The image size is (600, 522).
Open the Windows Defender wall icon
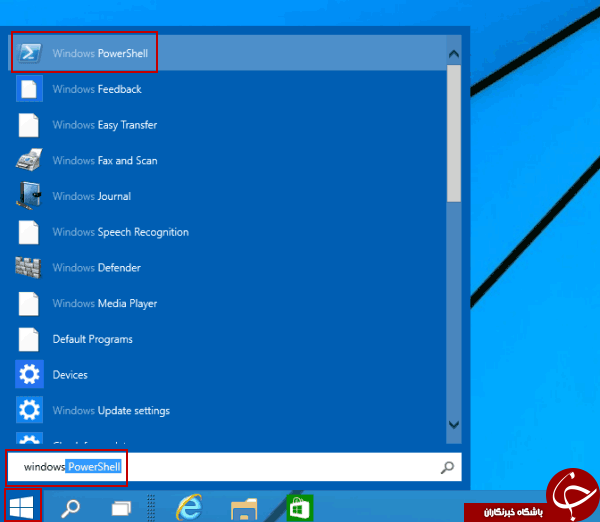click(28, 267)
